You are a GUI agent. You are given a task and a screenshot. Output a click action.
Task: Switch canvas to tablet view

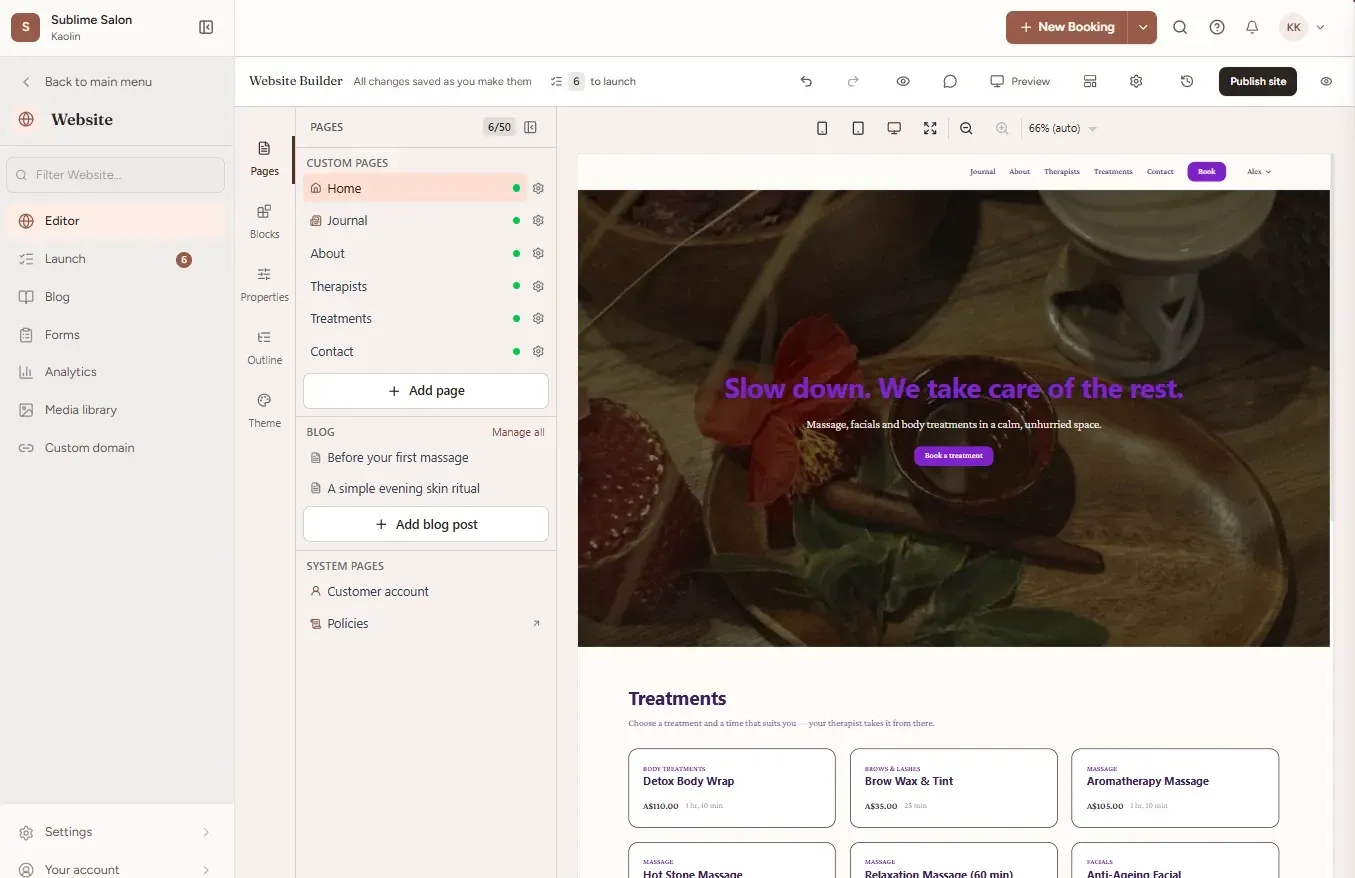click(x=858, y=128)
